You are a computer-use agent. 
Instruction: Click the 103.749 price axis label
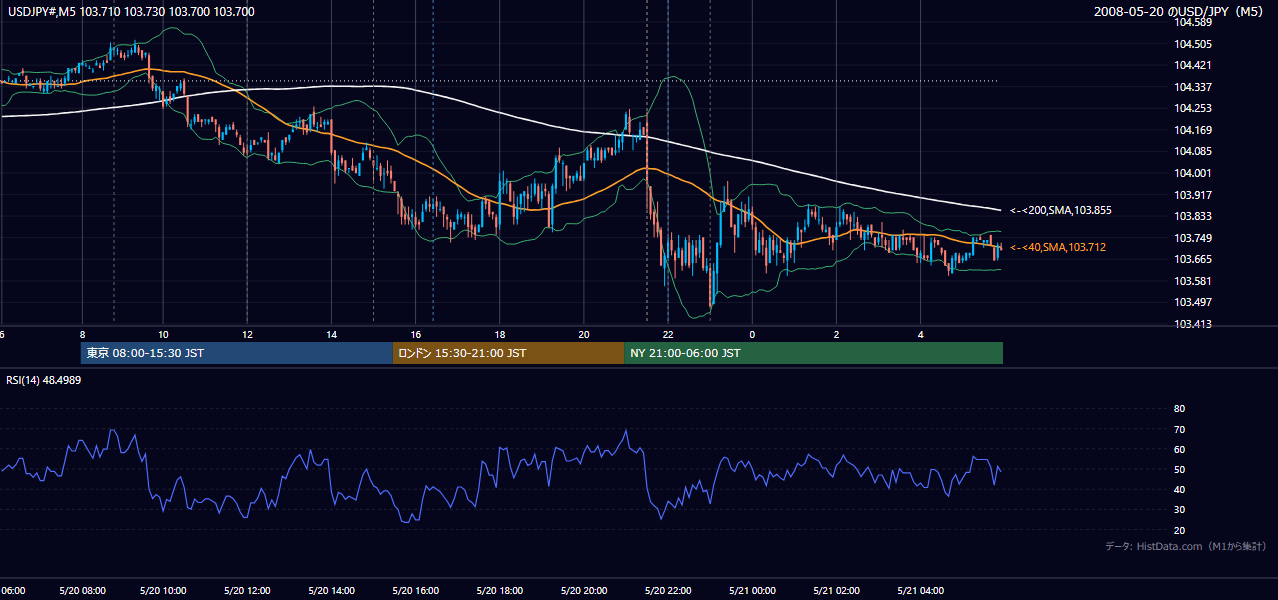1192,238
